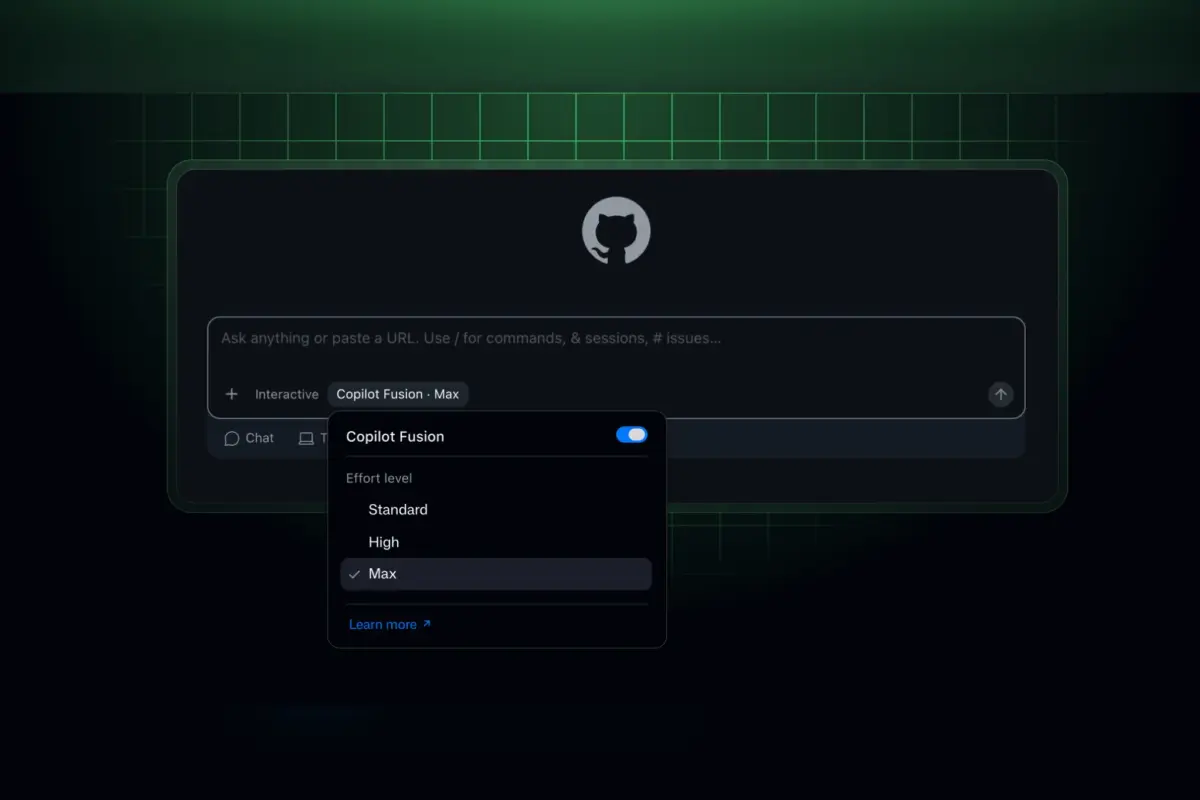Image resolution: width=1200 pixels, height=800 pixels.
Task: Click the Effort level heading
Action: (x=379, y=478)
